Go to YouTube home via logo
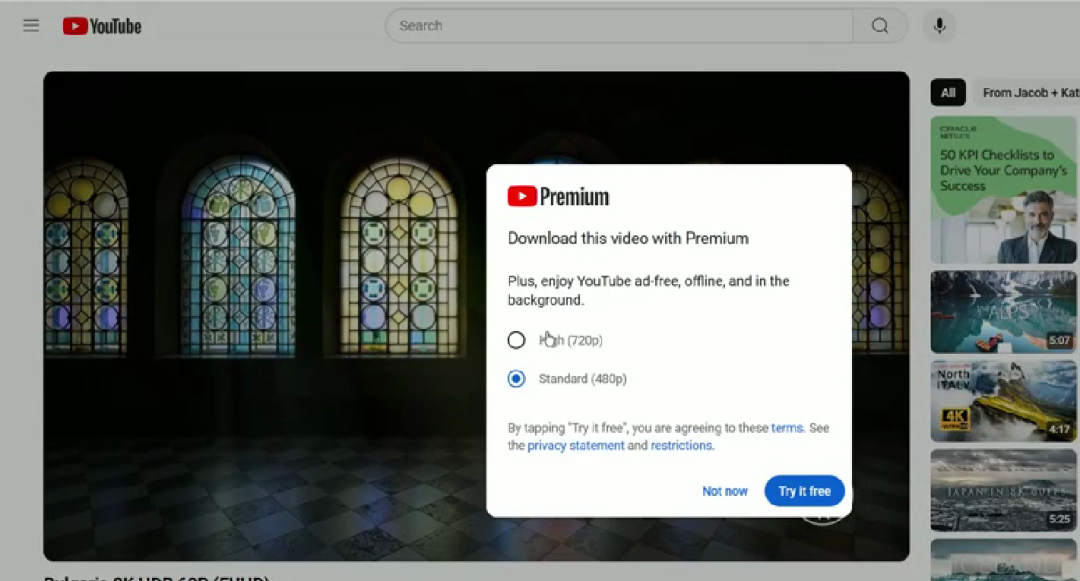1080x581 pixels. click(x=102, y=26)
